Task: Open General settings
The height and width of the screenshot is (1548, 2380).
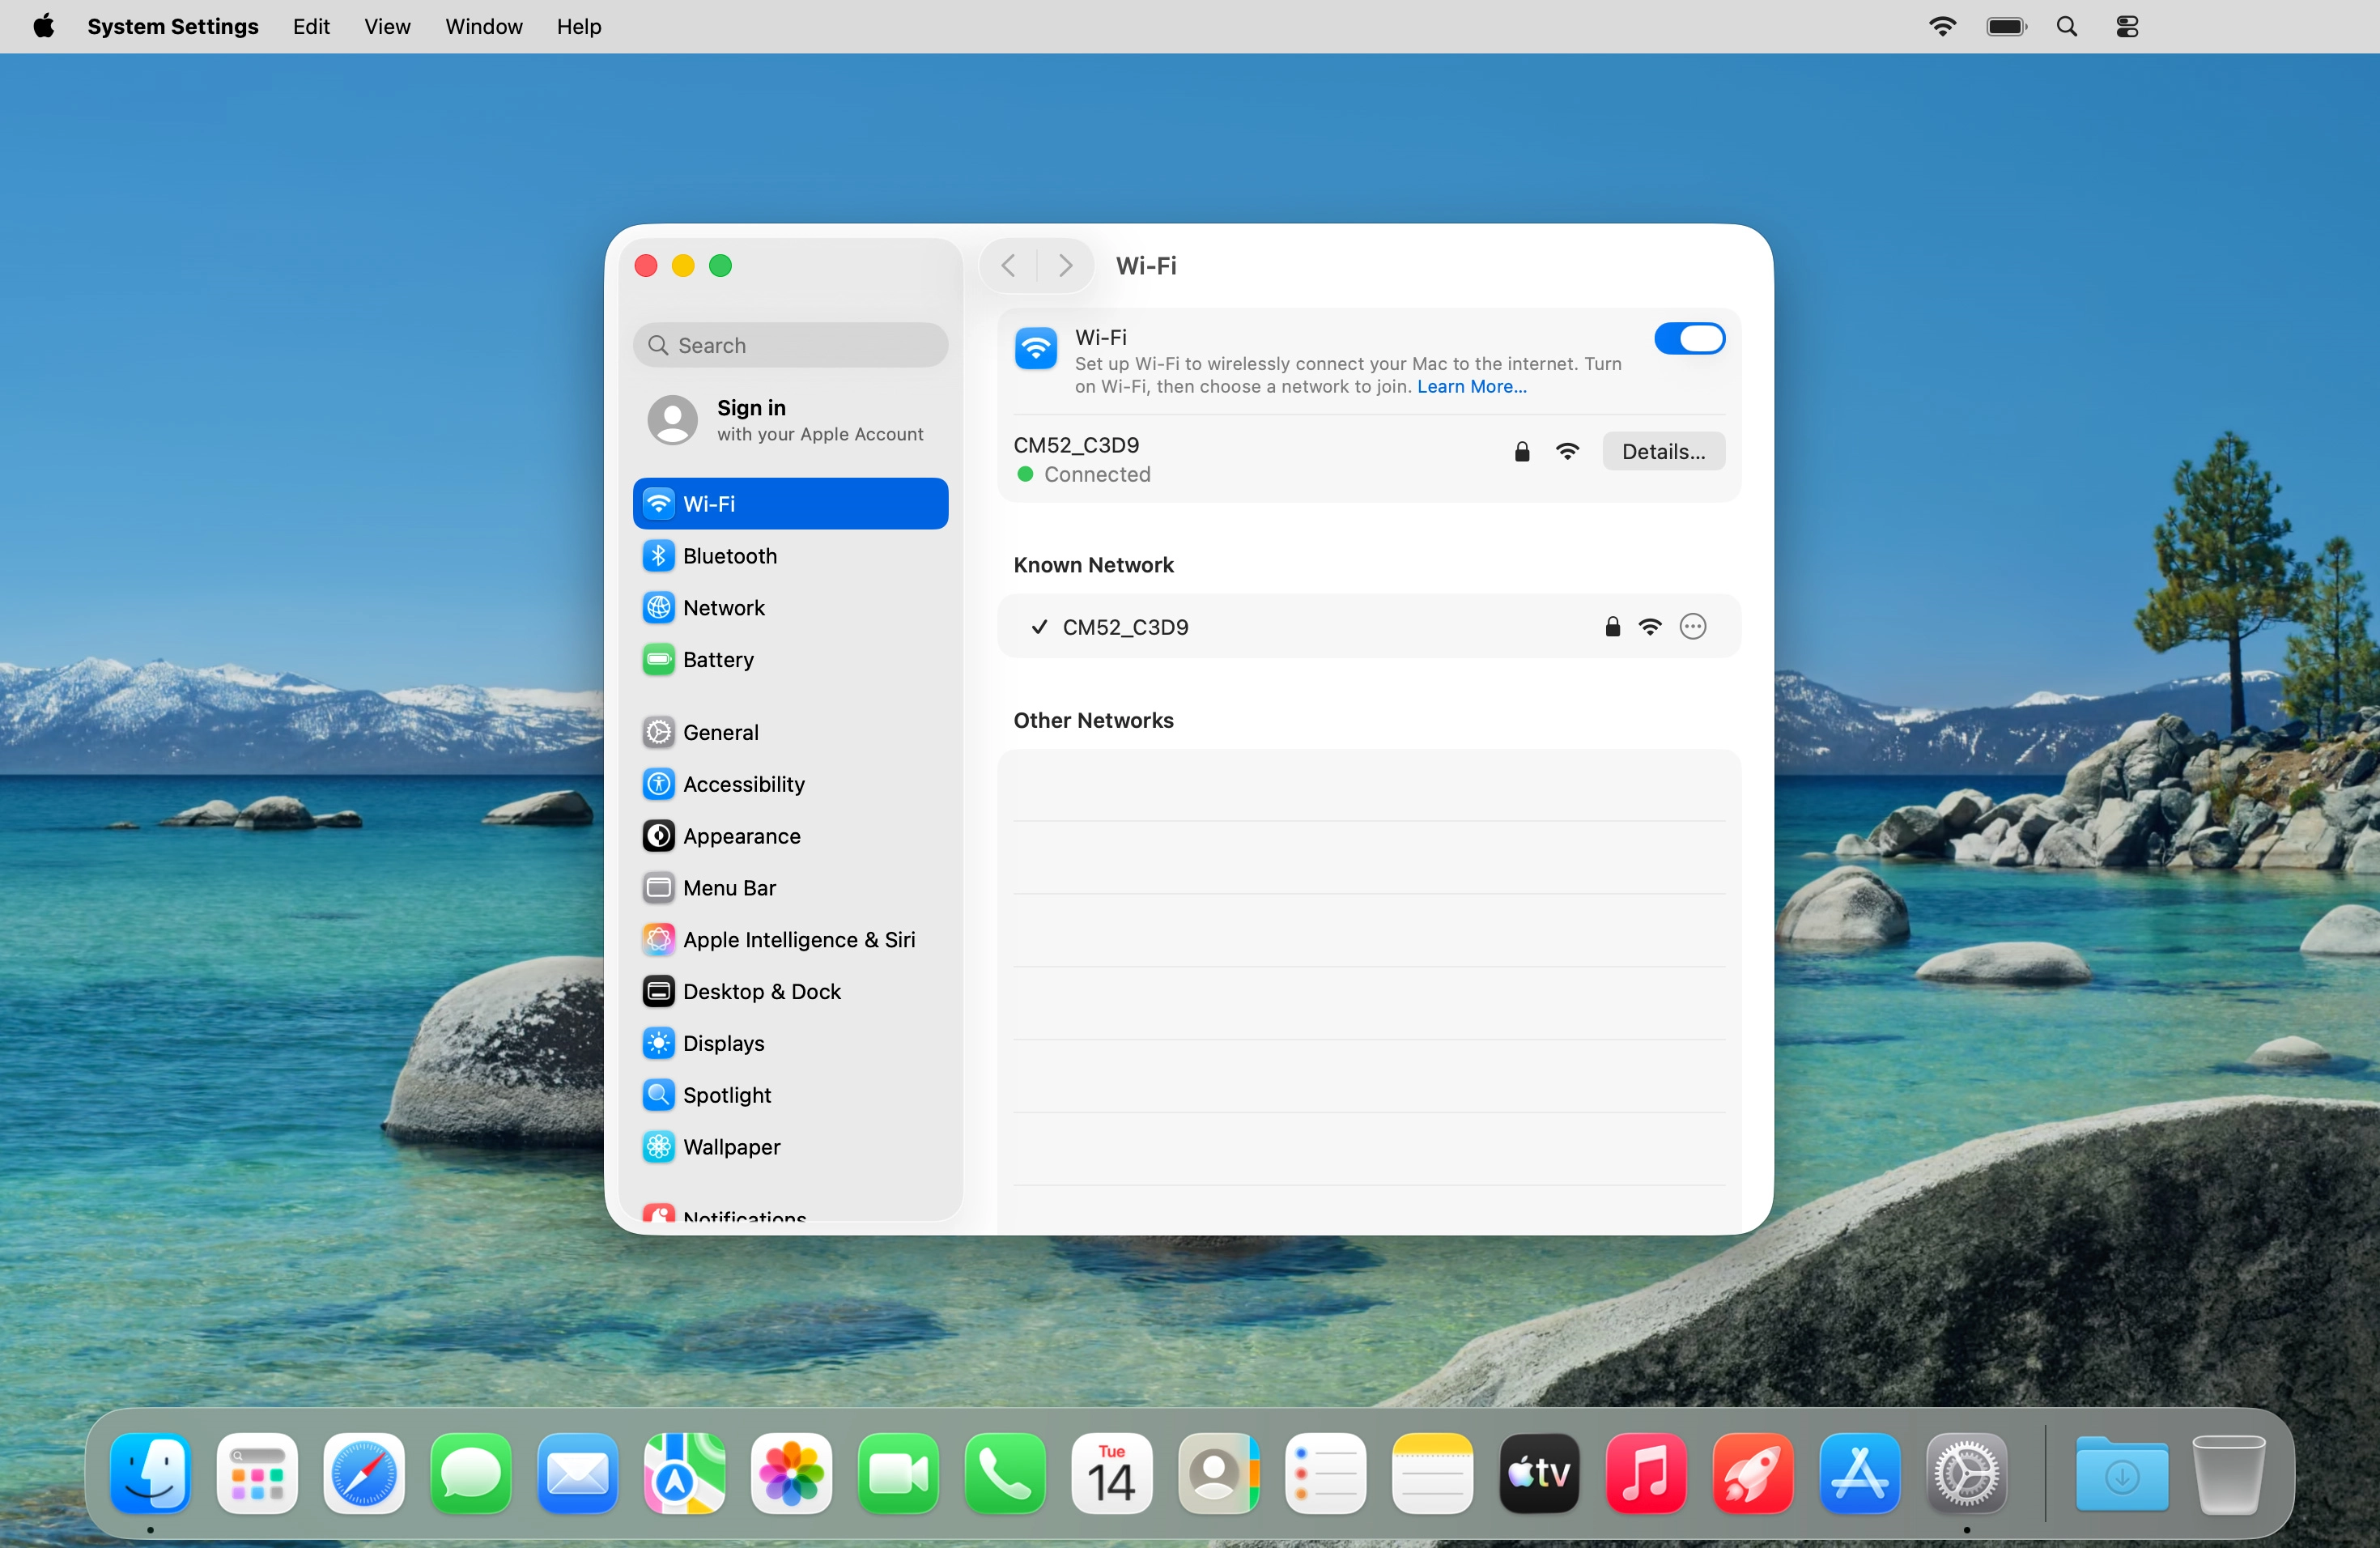Action: click(x=721, y=732)
